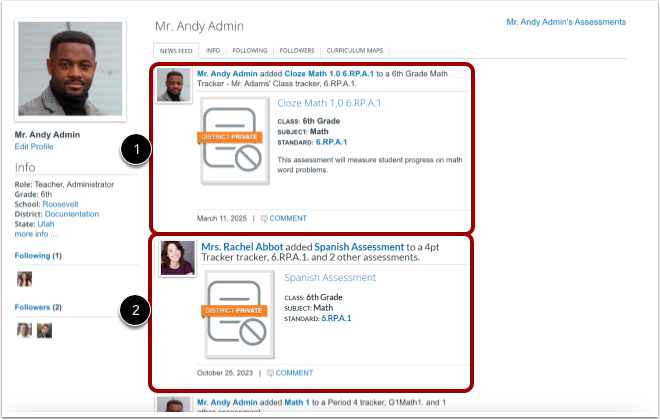This screenshot has height=420, width=660.
Task: Click COMMENT on the October 25, 2023 post
Action: (x=294, y=373)
